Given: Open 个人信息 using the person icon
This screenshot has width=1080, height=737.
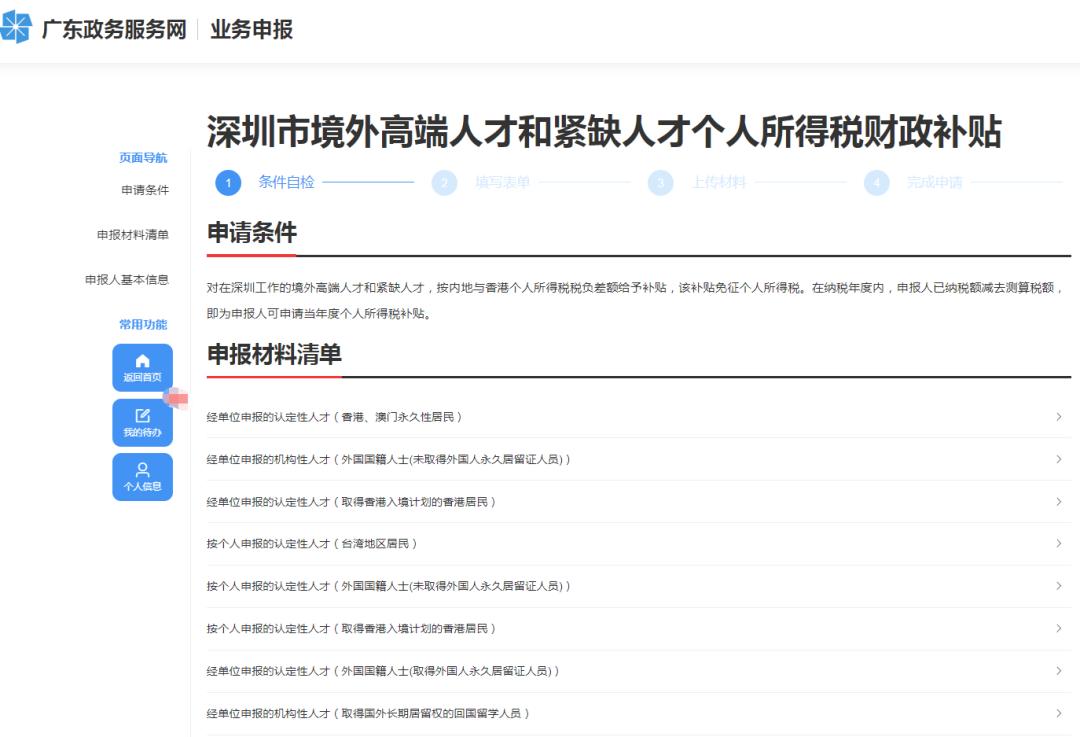Looking at the screenshot, I should click(x=142, y=475).
